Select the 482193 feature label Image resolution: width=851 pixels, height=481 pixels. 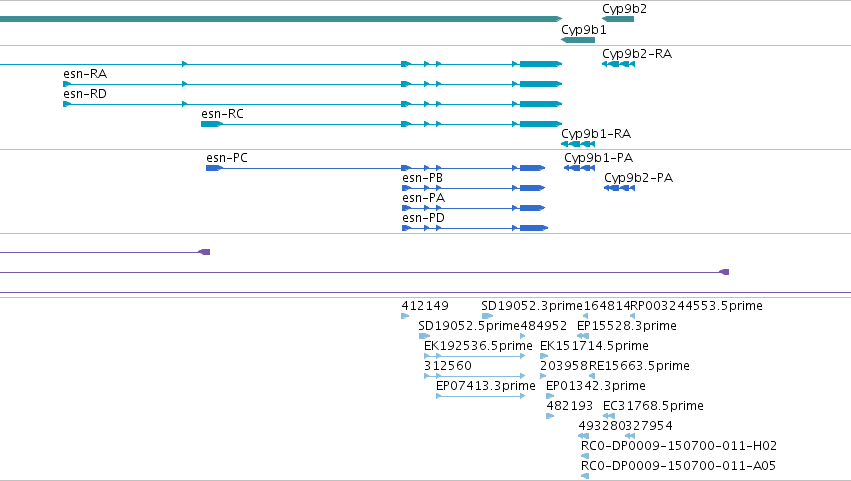tap(569, 406)
